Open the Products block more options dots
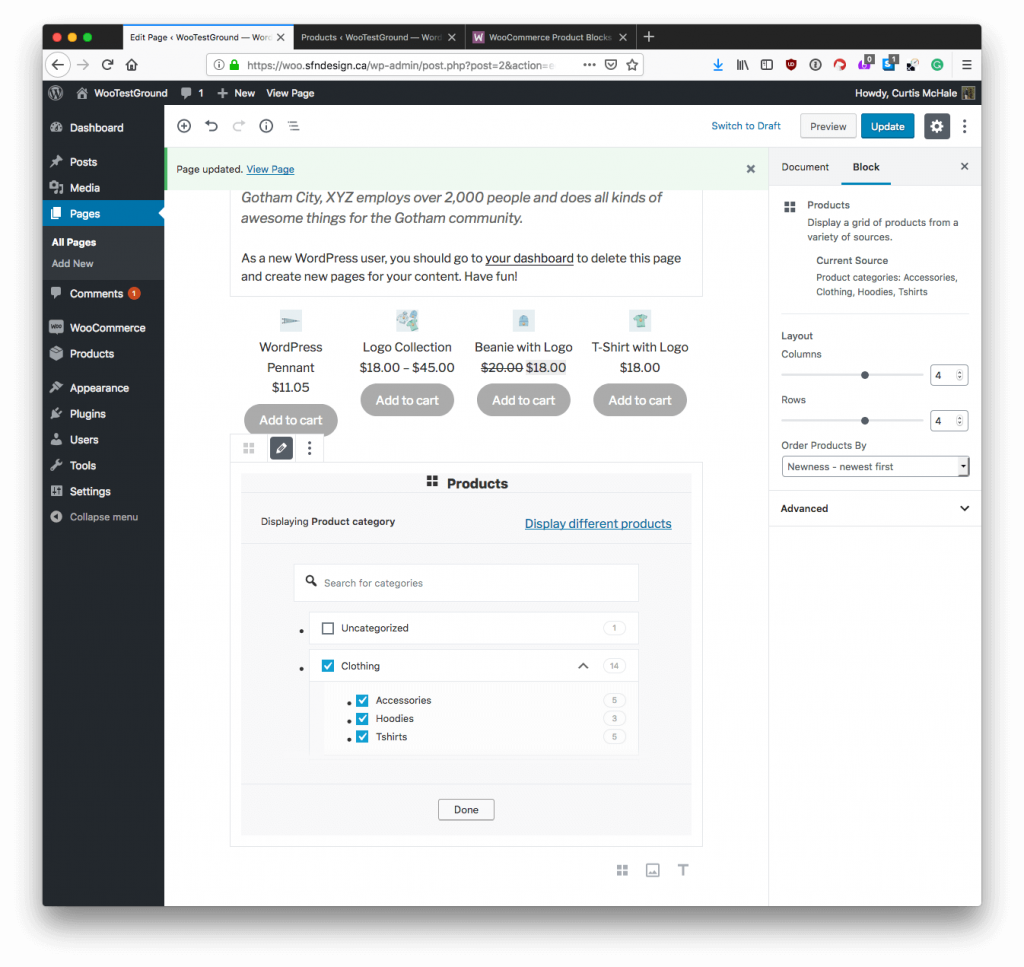This screenshot has height=967, width=1024. (310, 448)
